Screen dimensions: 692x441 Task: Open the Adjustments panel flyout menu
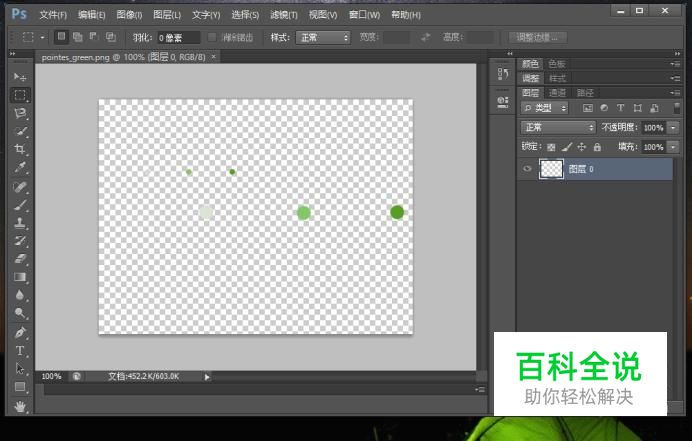coord(675,79)
